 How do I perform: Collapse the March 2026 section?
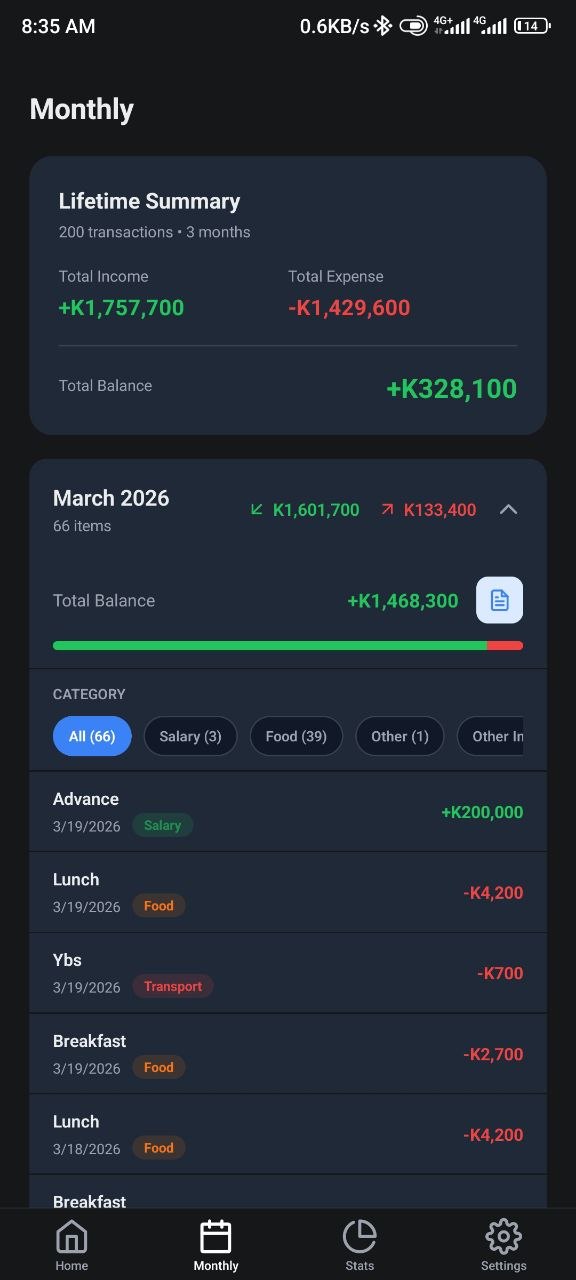click(x=508, y=509)
